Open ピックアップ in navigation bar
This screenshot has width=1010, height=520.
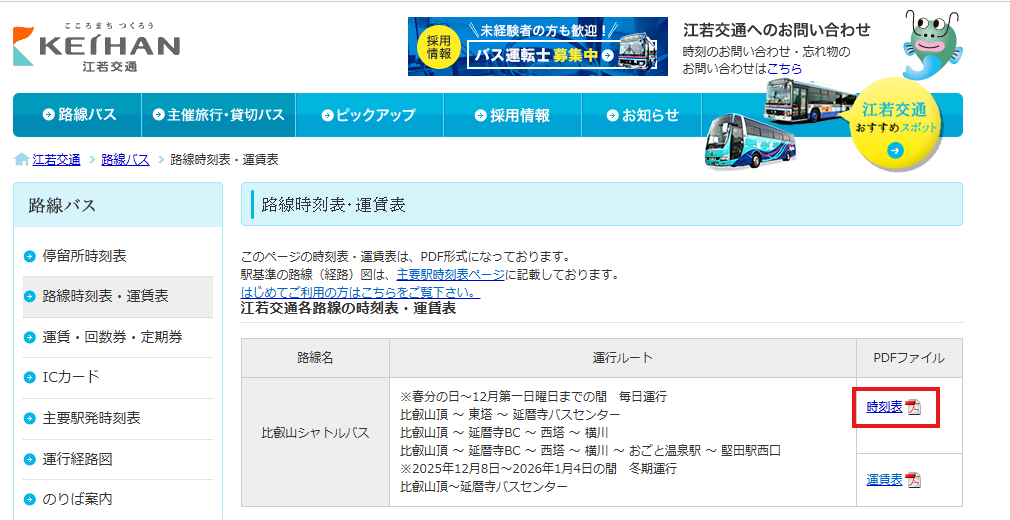pyautogui.click(x=368, y=115)
